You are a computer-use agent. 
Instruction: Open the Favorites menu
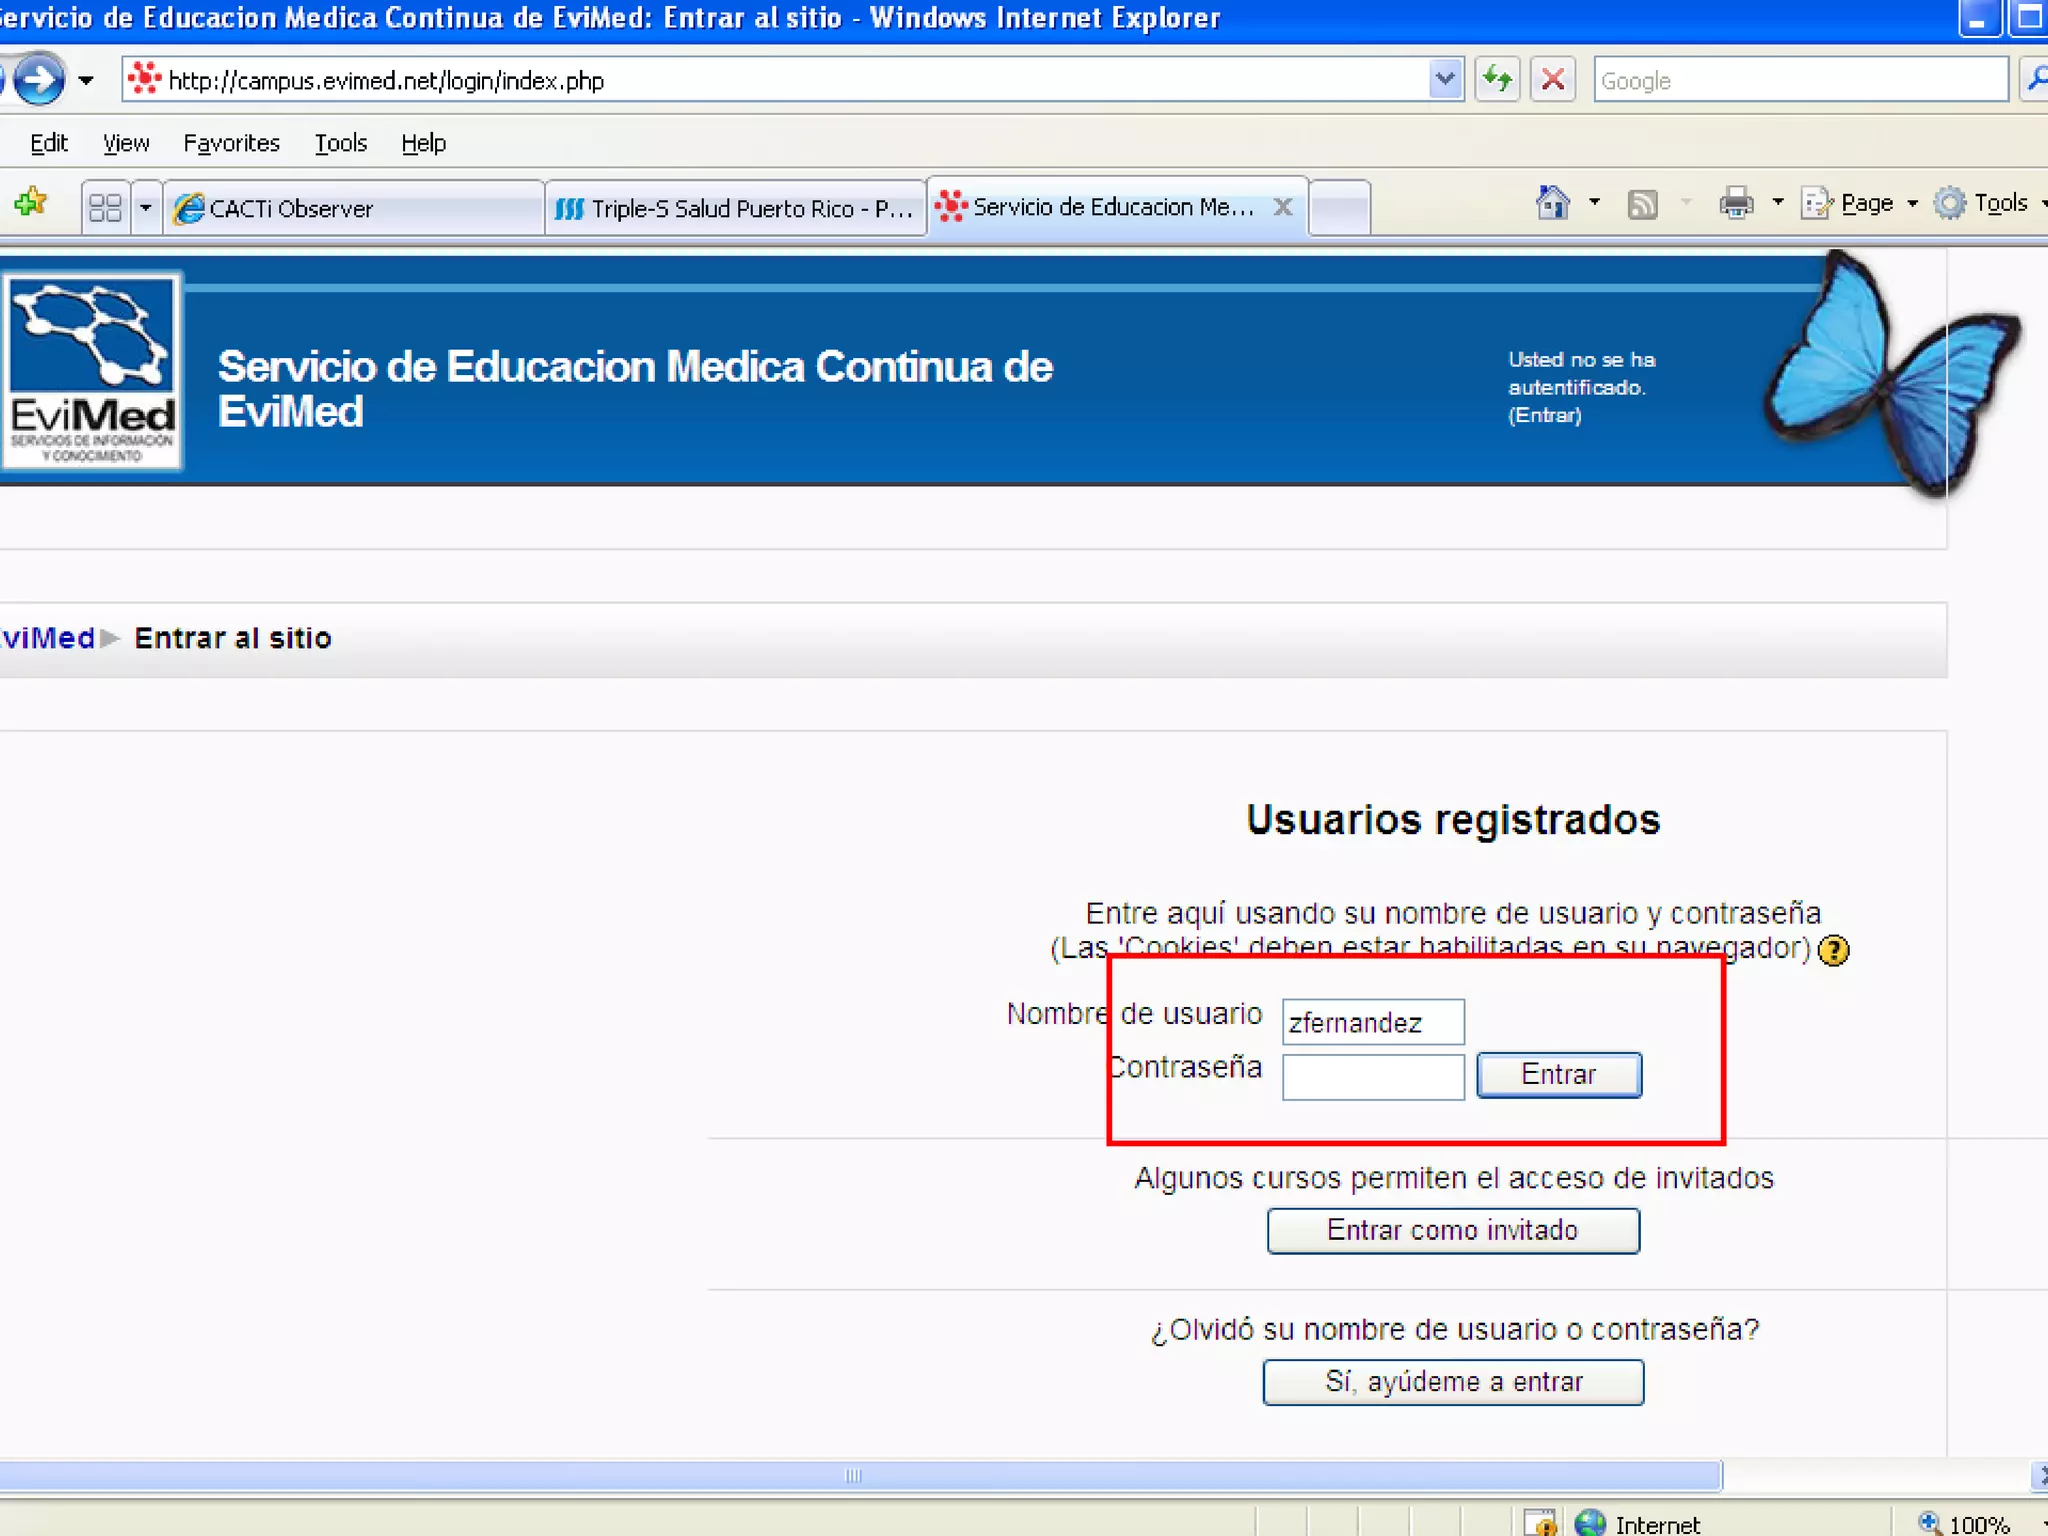coord(231,143)
